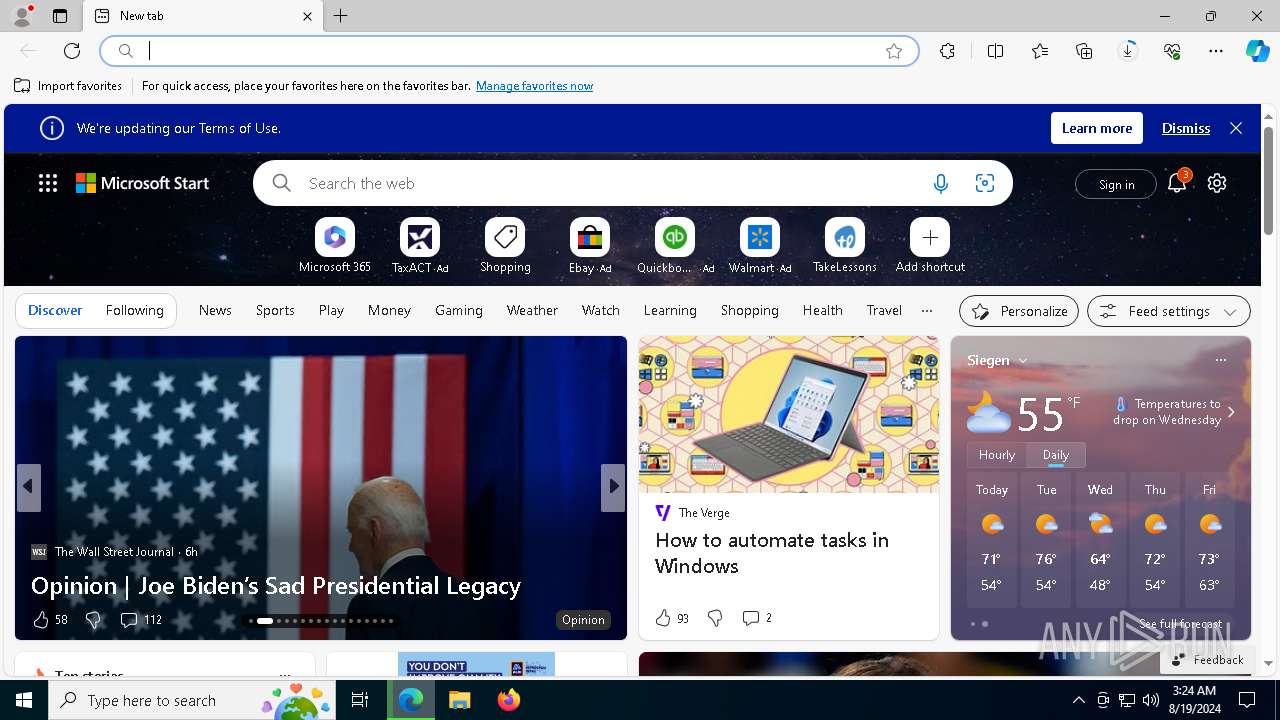1280x720 pixels.
Task: Open visual search camera icon
Action: (985, 183)
